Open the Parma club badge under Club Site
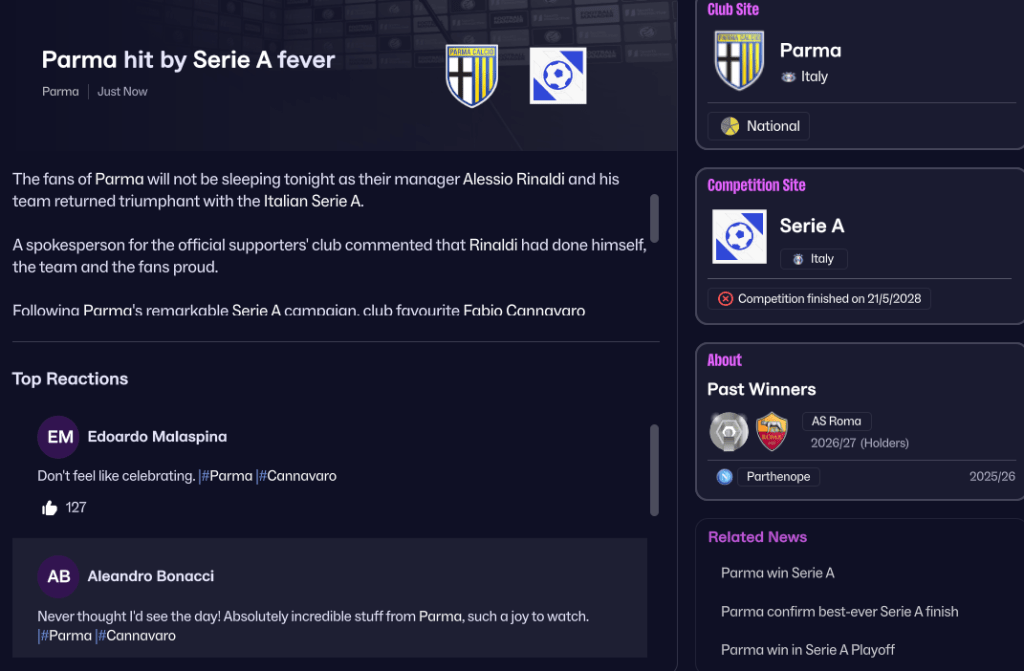Viewport: 1024px width, 671px height. tap(739, 61)
